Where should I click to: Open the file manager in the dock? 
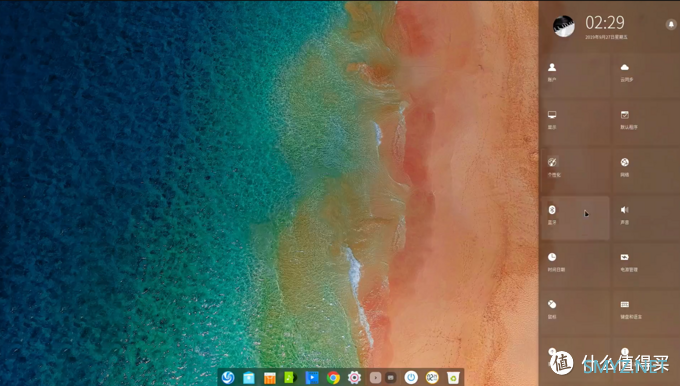(249, 378)
